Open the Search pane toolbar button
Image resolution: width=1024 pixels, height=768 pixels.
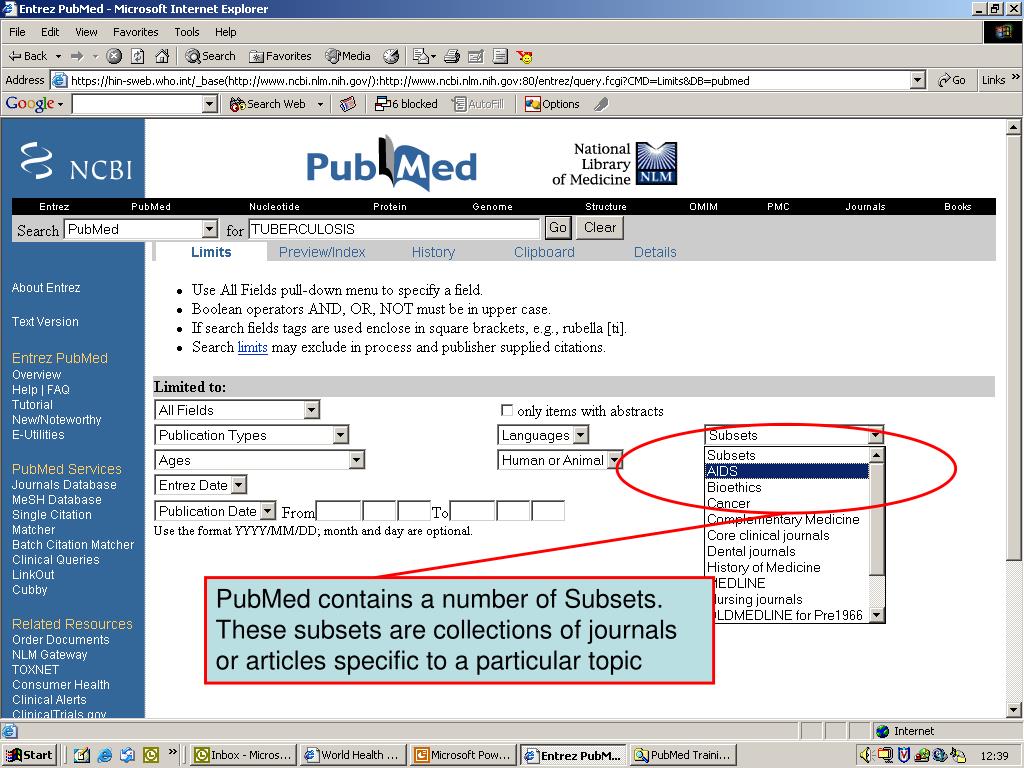click(210, 56)
